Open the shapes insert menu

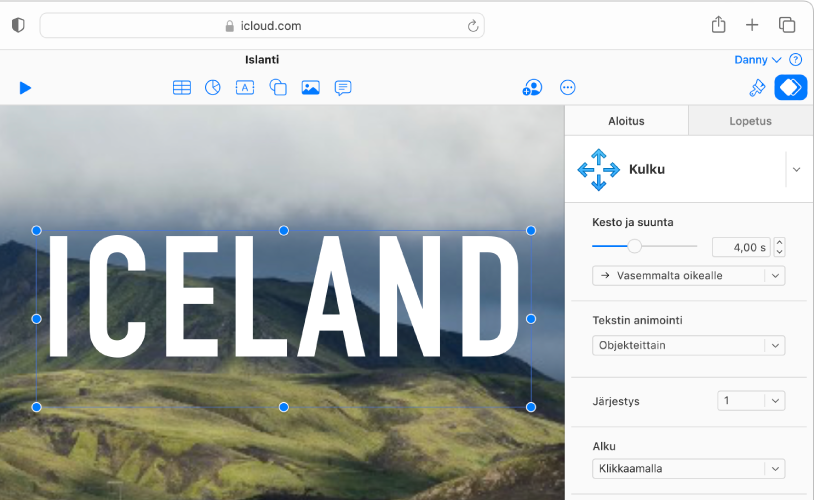tap(278, 88)
